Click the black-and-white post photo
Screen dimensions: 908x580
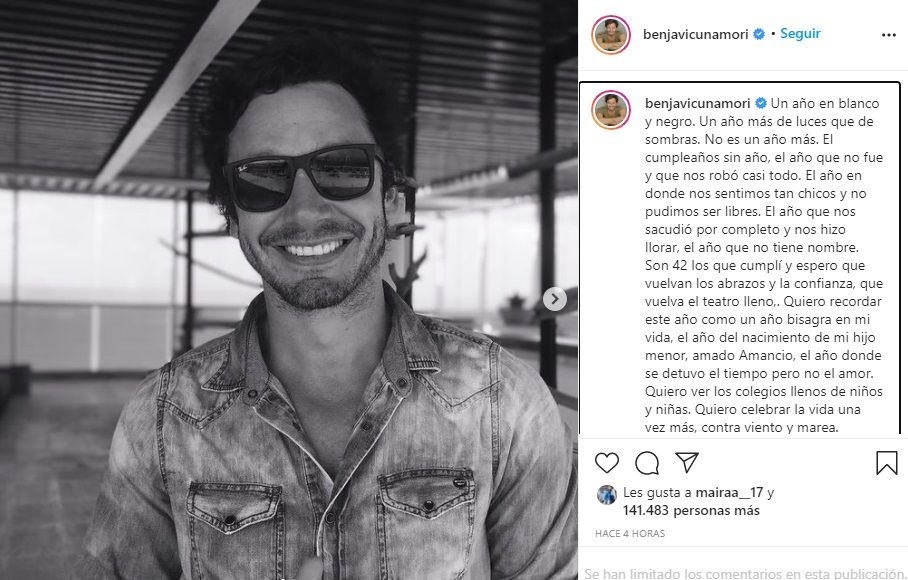(x=288, y=290)
